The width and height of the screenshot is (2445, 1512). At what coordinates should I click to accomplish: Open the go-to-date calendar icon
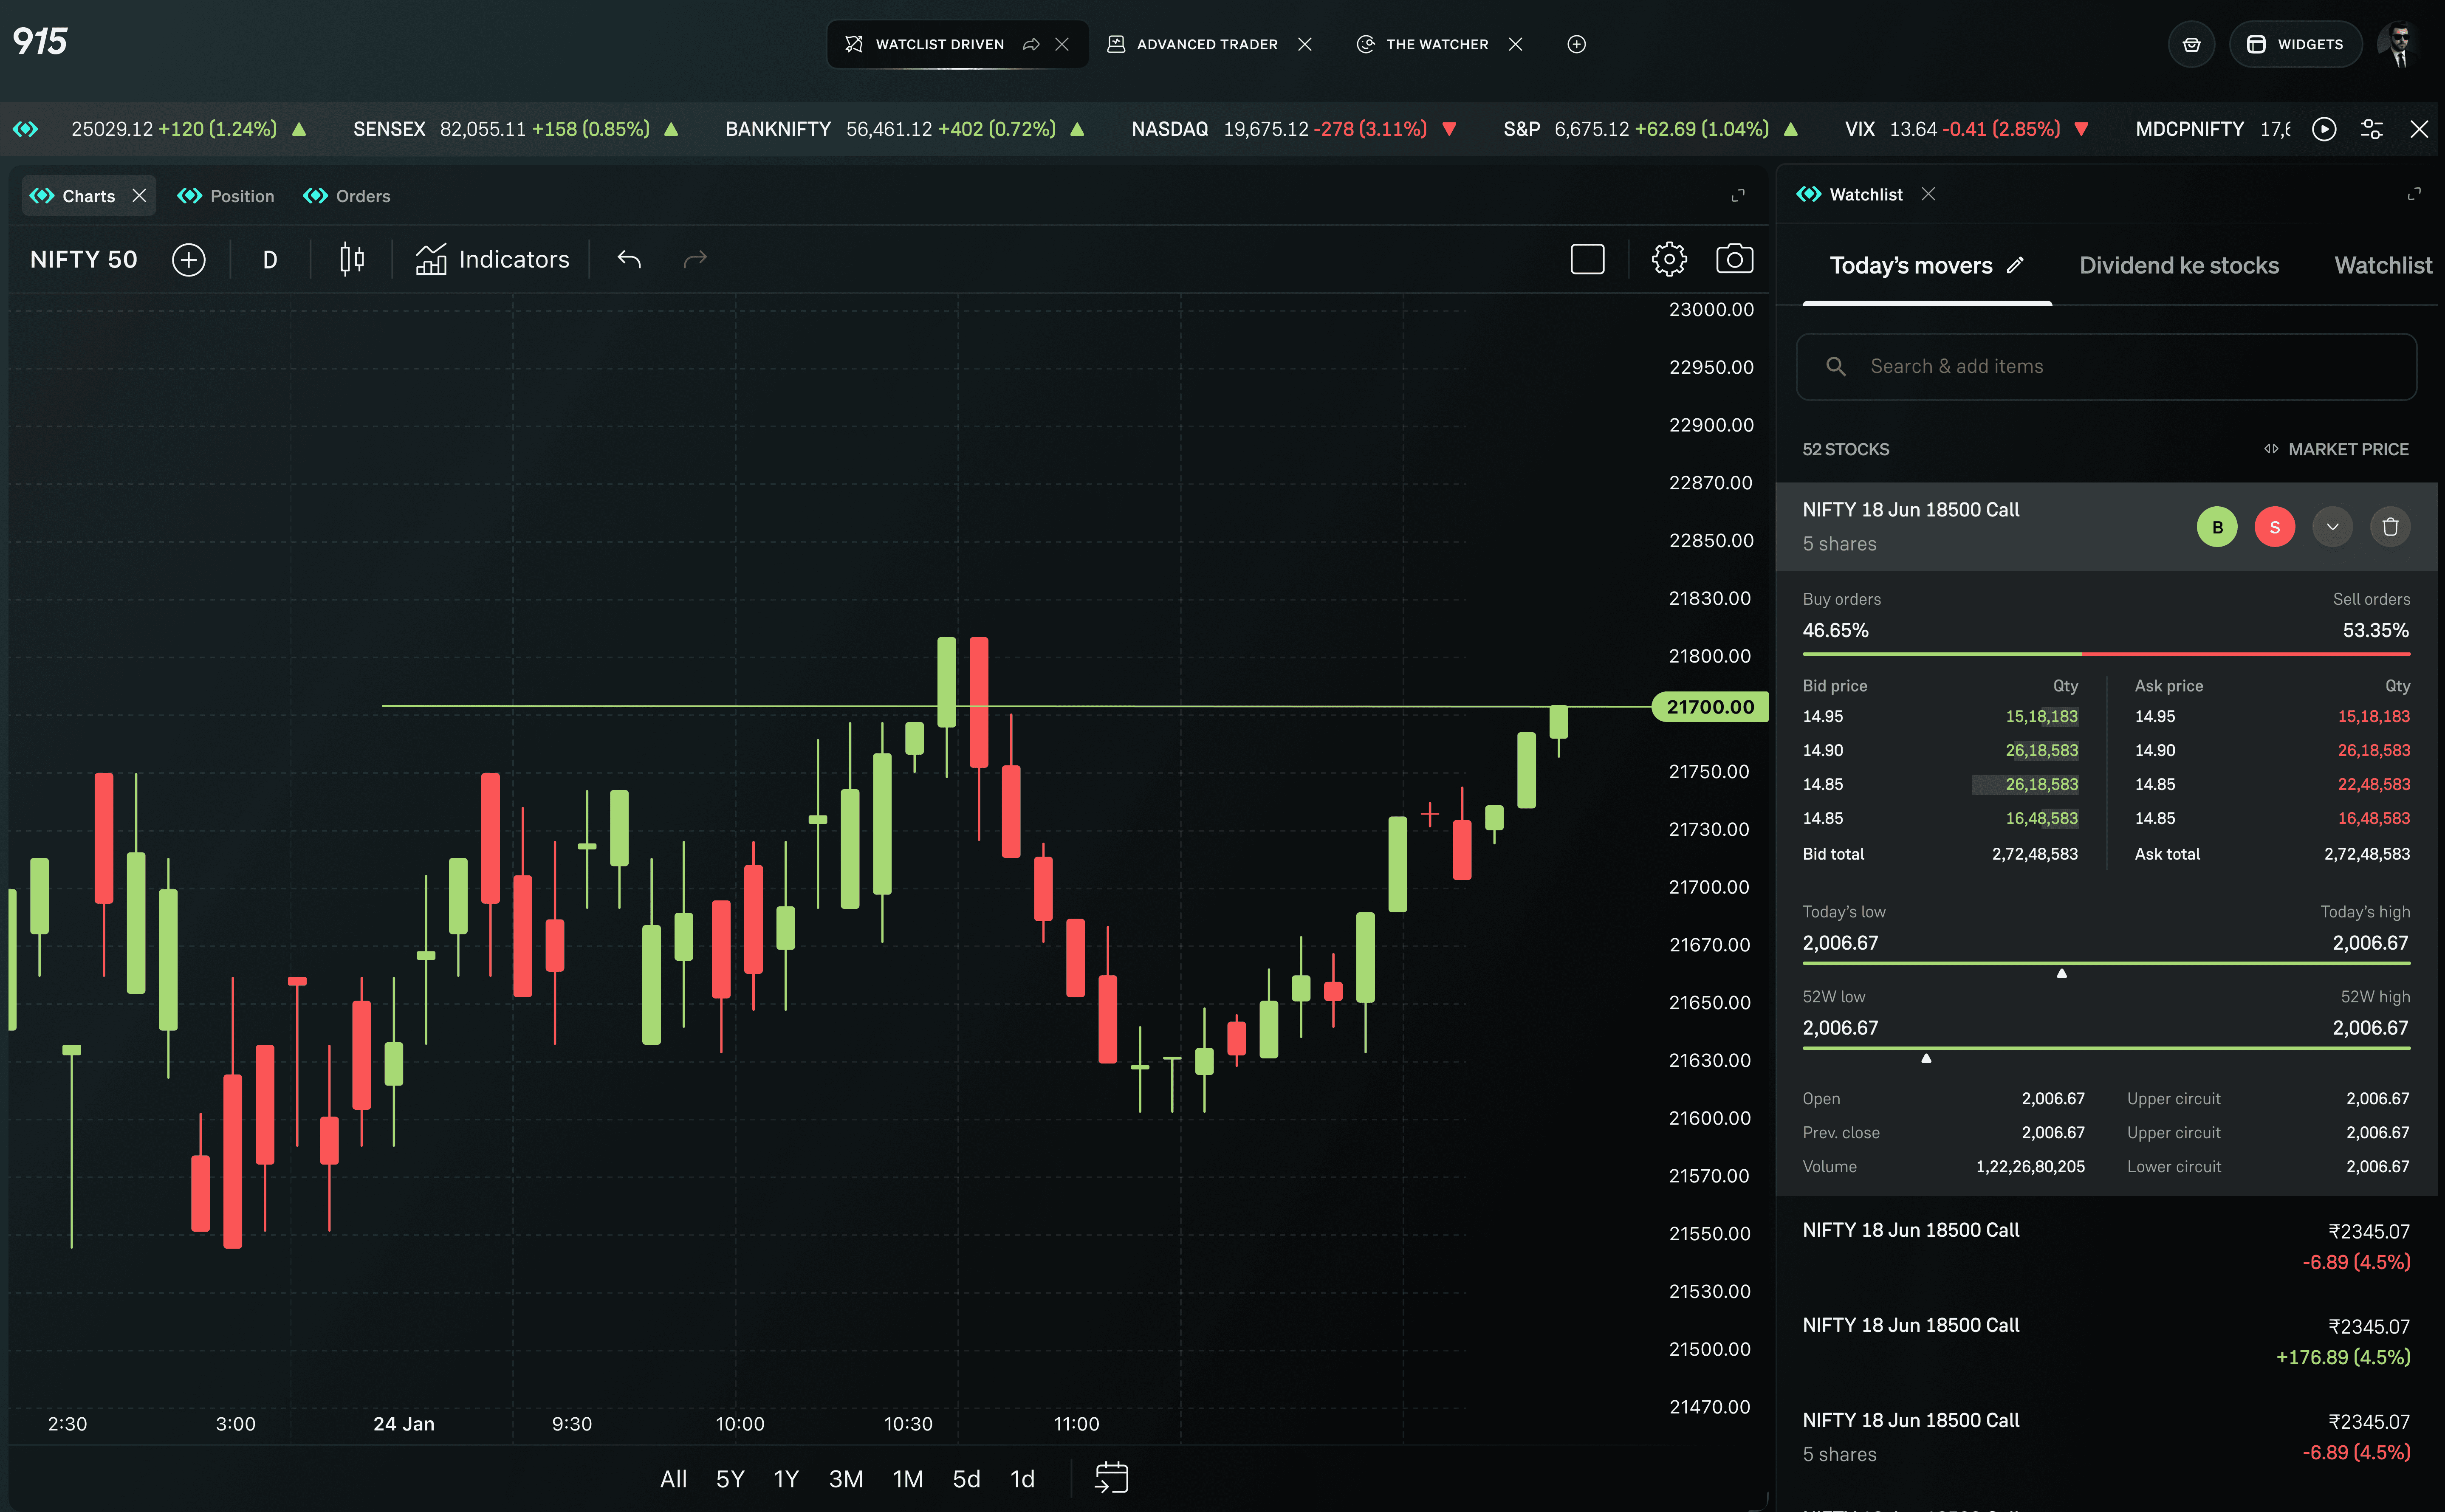click(1111, 1477)
